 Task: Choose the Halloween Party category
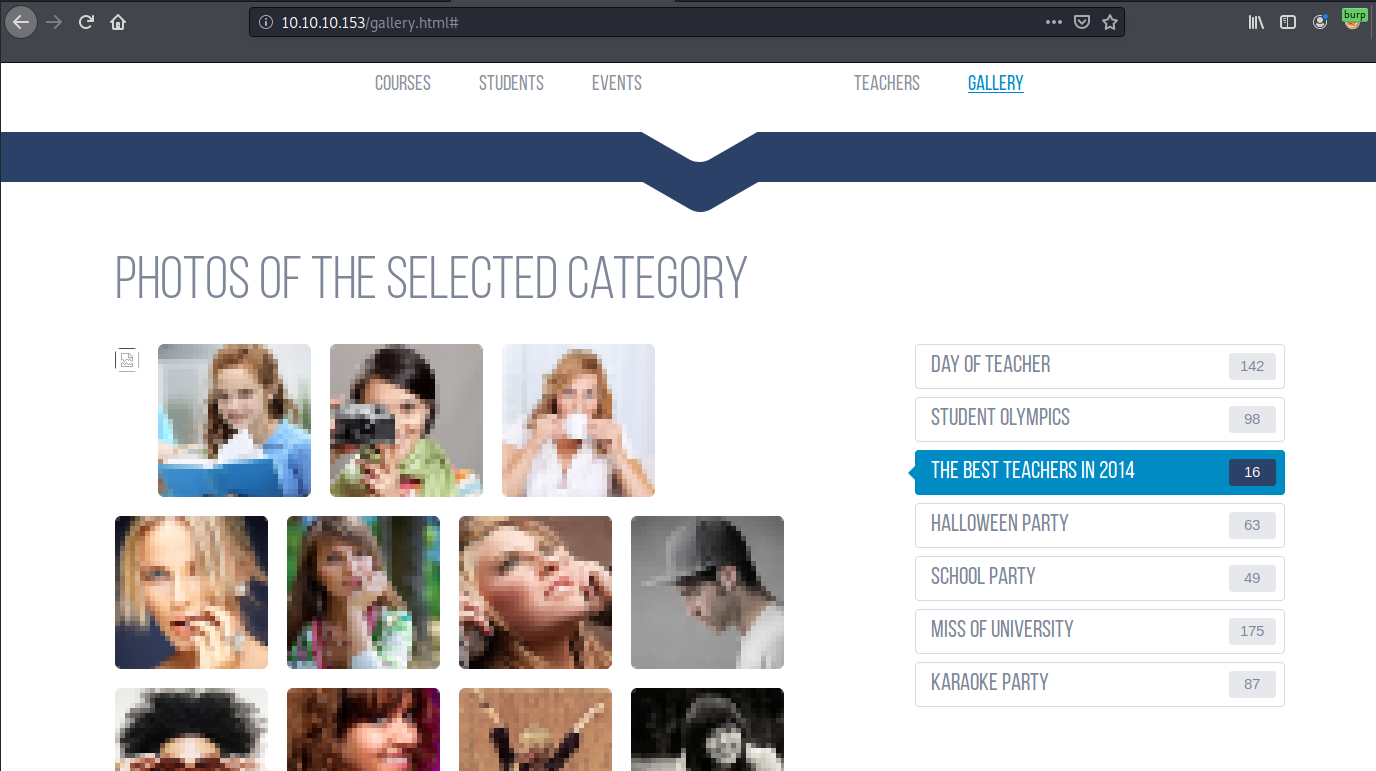click(1100, 525)
